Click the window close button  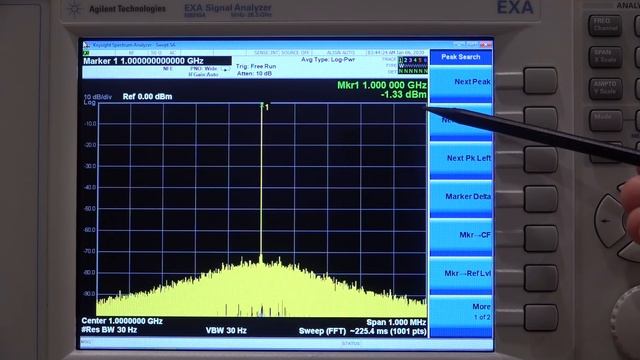486,44
